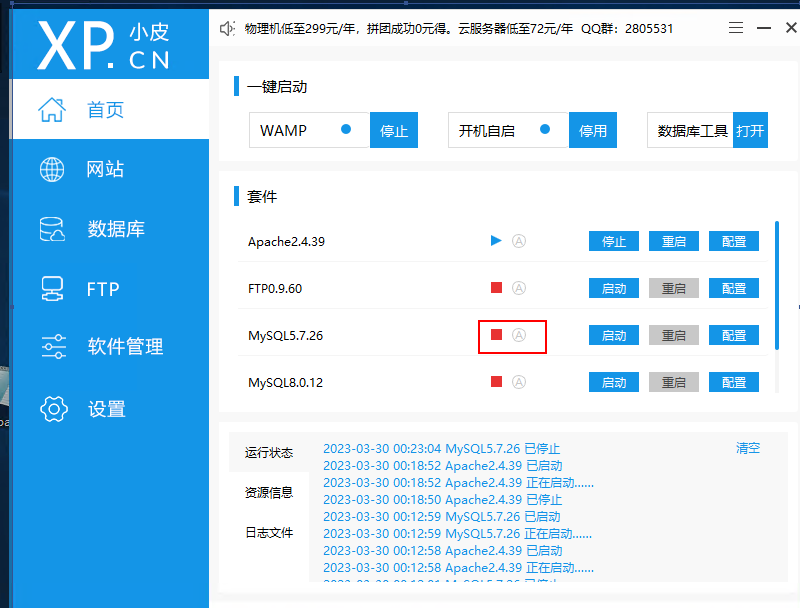Viewport: 800px width, 608px height.
Task: Click the 套件 section heading
Action: (x=262, y=196)
